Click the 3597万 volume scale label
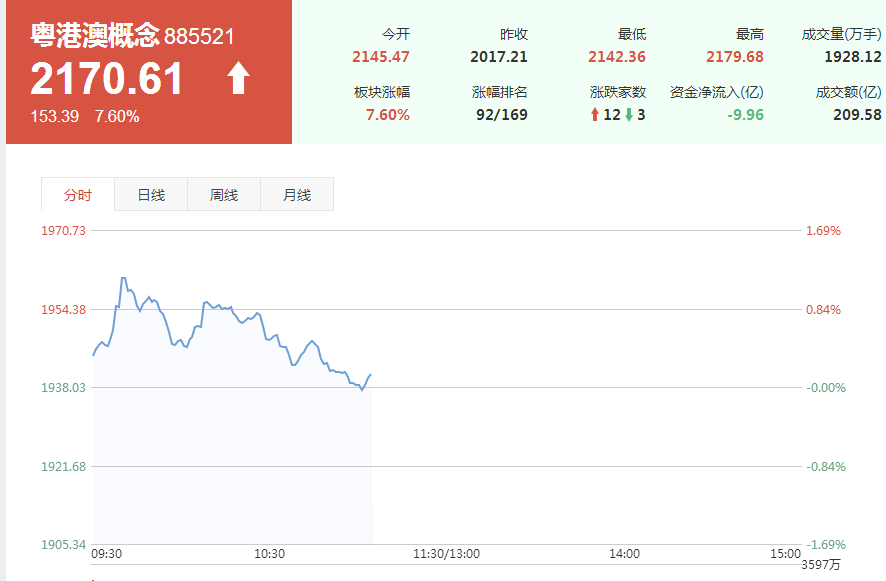 (x=821, y=564)
